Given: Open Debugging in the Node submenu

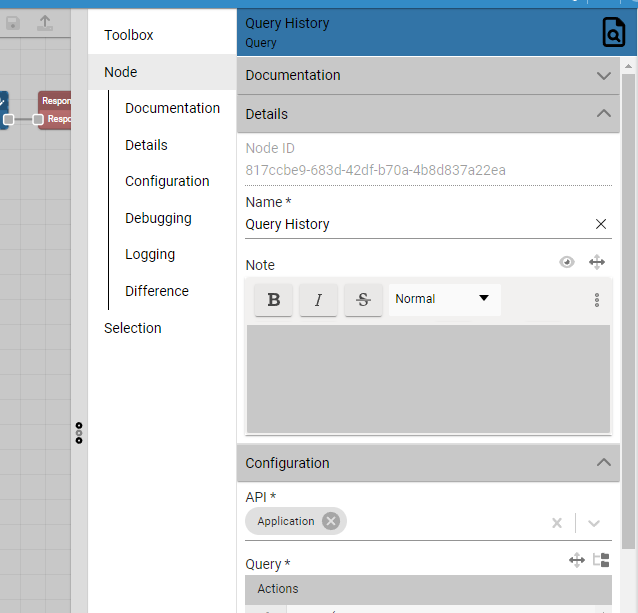Looking at the screenshot, I should [x=158, y=218].
